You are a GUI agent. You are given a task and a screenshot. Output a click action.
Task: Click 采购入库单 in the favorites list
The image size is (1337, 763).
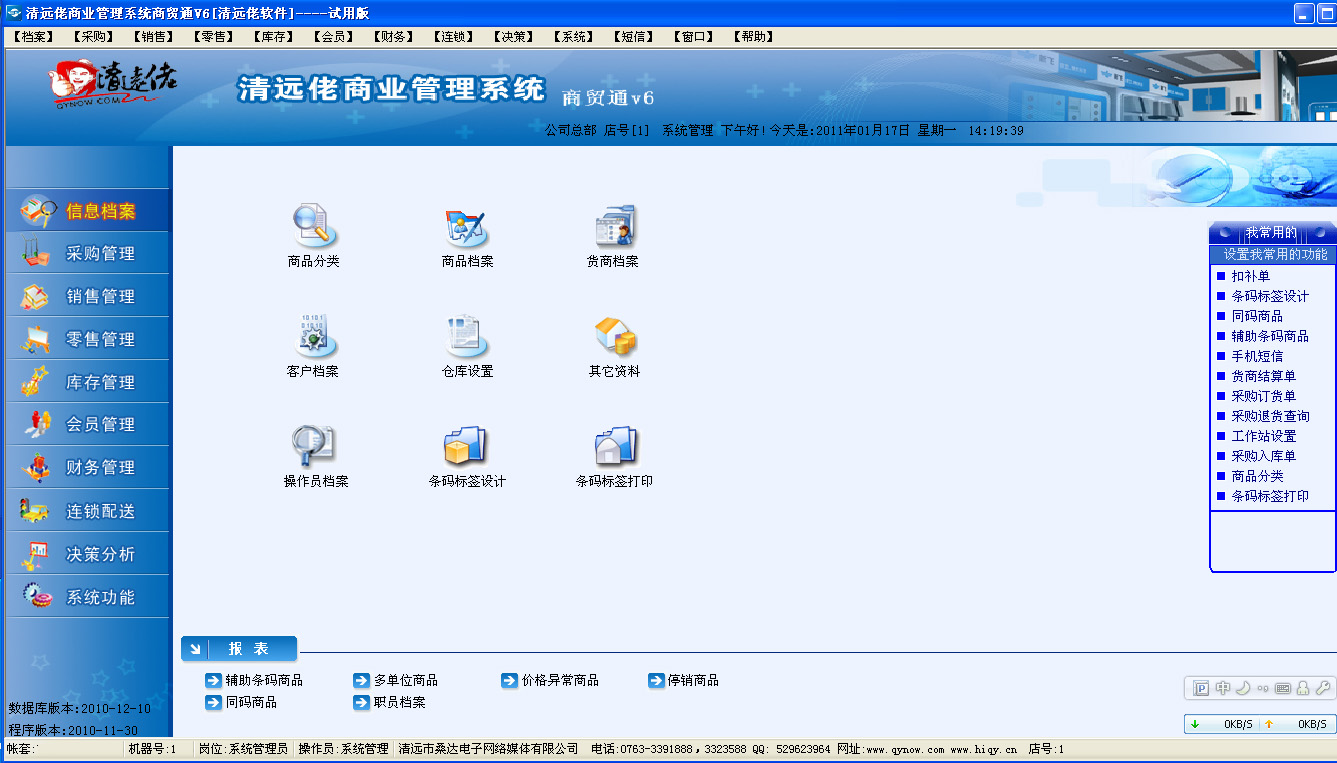coord(1263,456)
